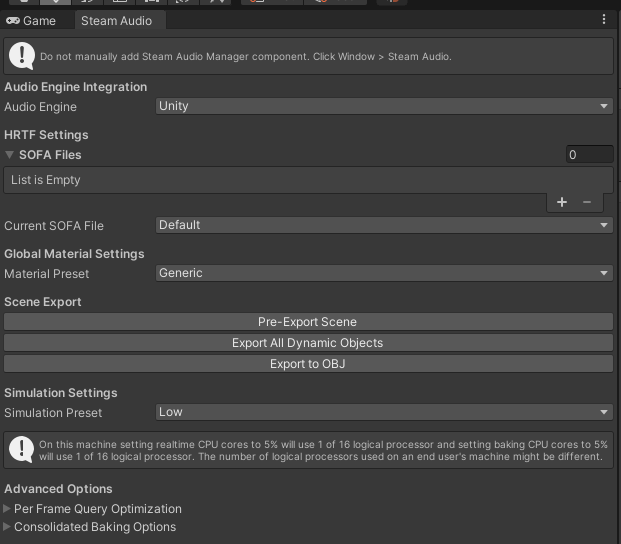This screenshot has height=544, width=621.
Task: Click the 'Global Material Settings' heading
Action: [74, 254]
